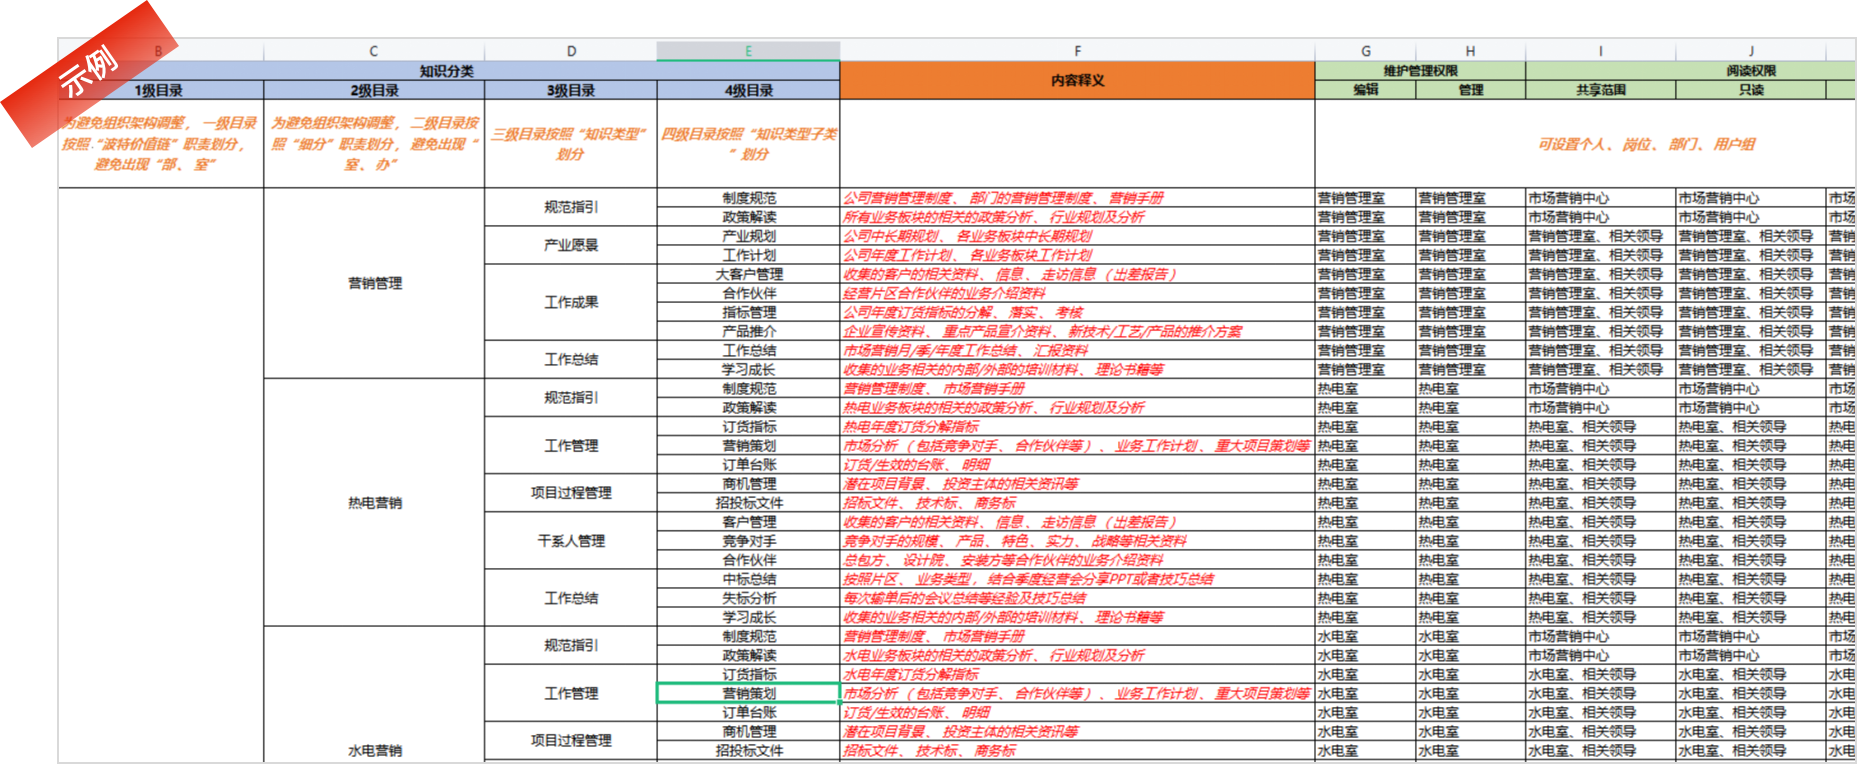Select column G header
The image size is (1858, 764).
pos(1365,51)
